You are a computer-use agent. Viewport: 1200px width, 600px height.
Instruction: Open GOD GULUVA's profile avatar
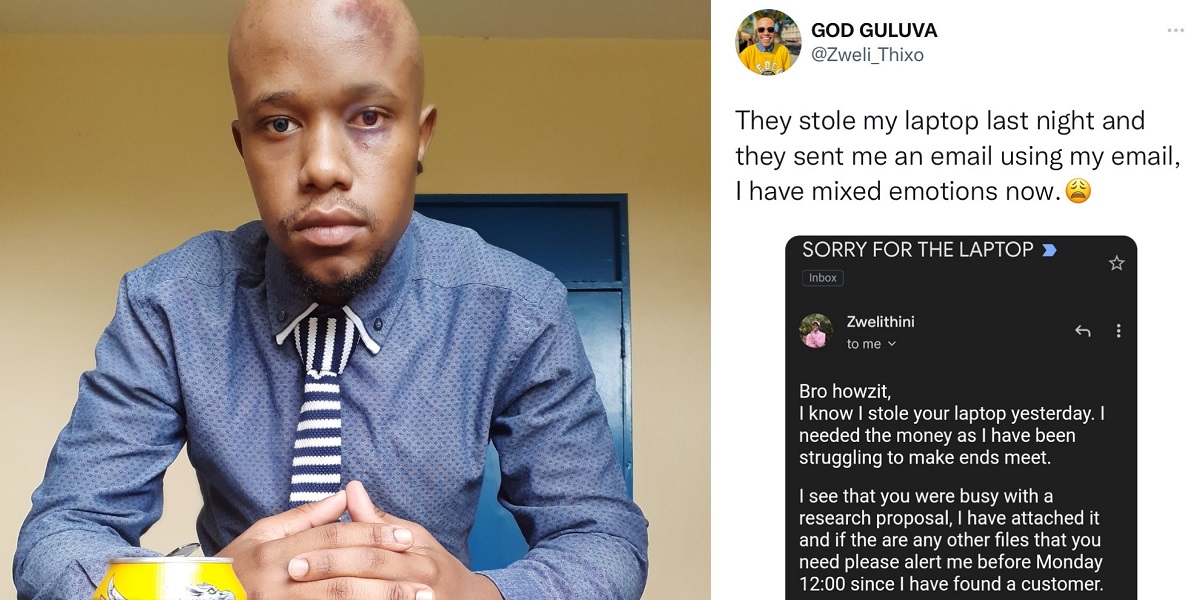[x=768, y=43]
